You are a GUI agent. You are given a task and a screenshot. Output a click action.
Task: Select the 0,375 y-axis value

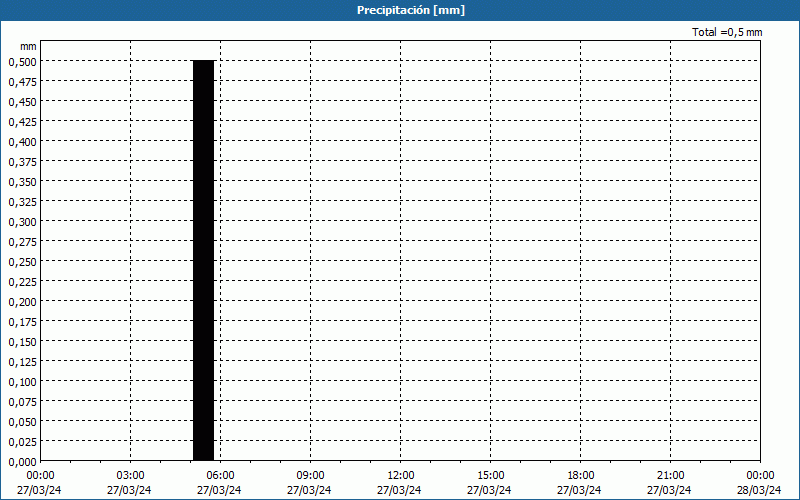[x=23, y=162]
